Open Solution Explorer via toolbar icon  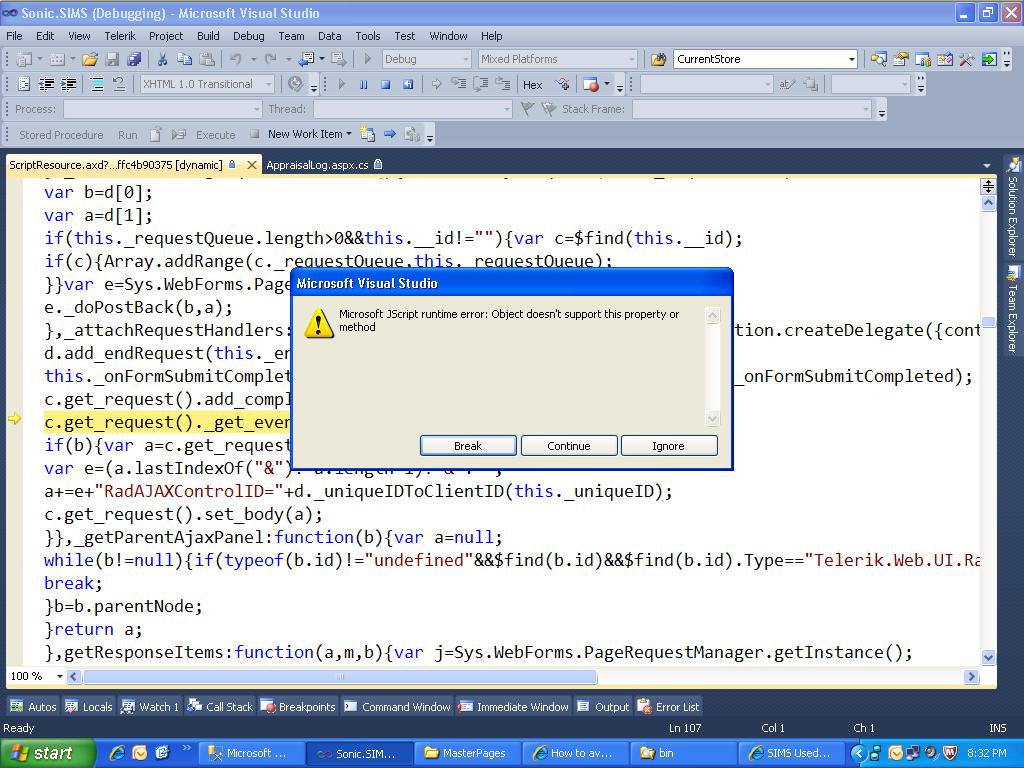click(878, 59)
